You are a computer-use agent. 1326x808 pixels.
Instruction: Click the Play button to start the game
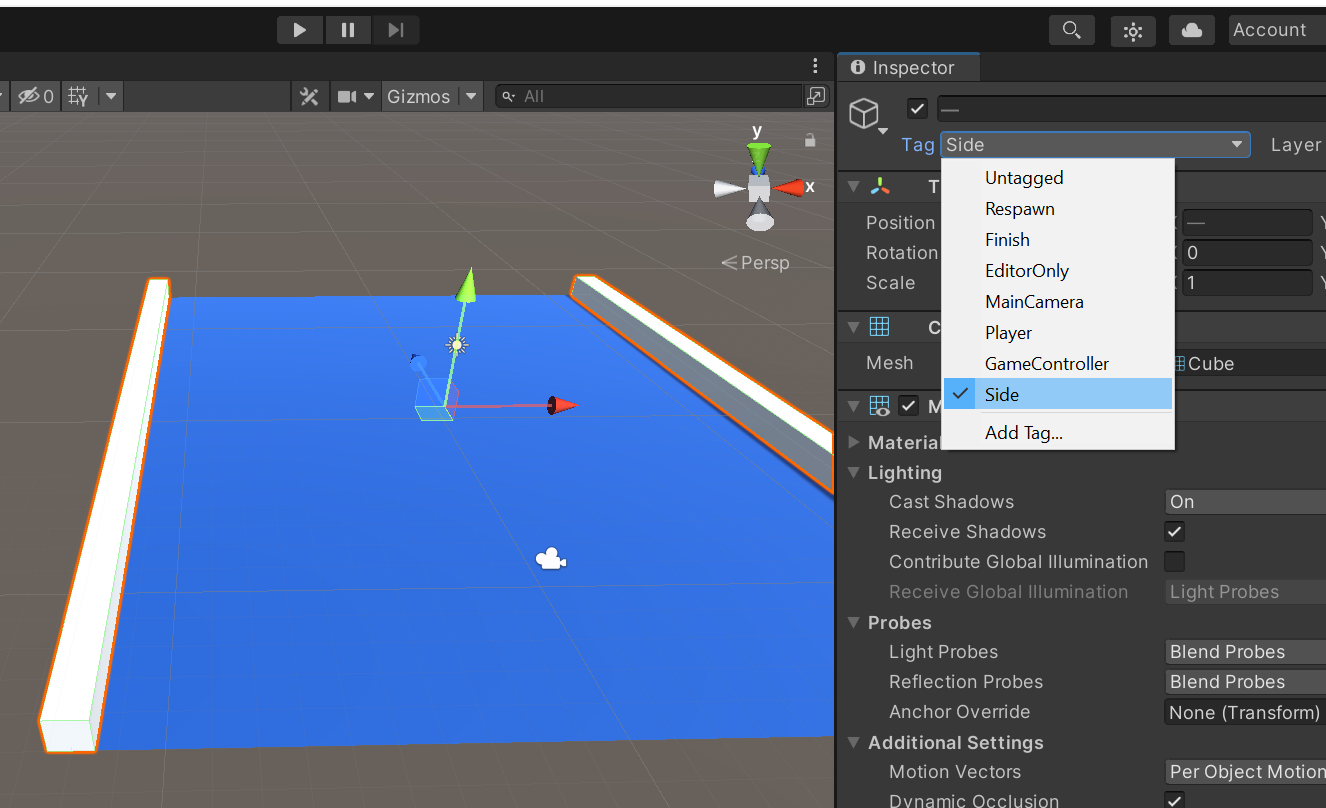click(300, 30)
